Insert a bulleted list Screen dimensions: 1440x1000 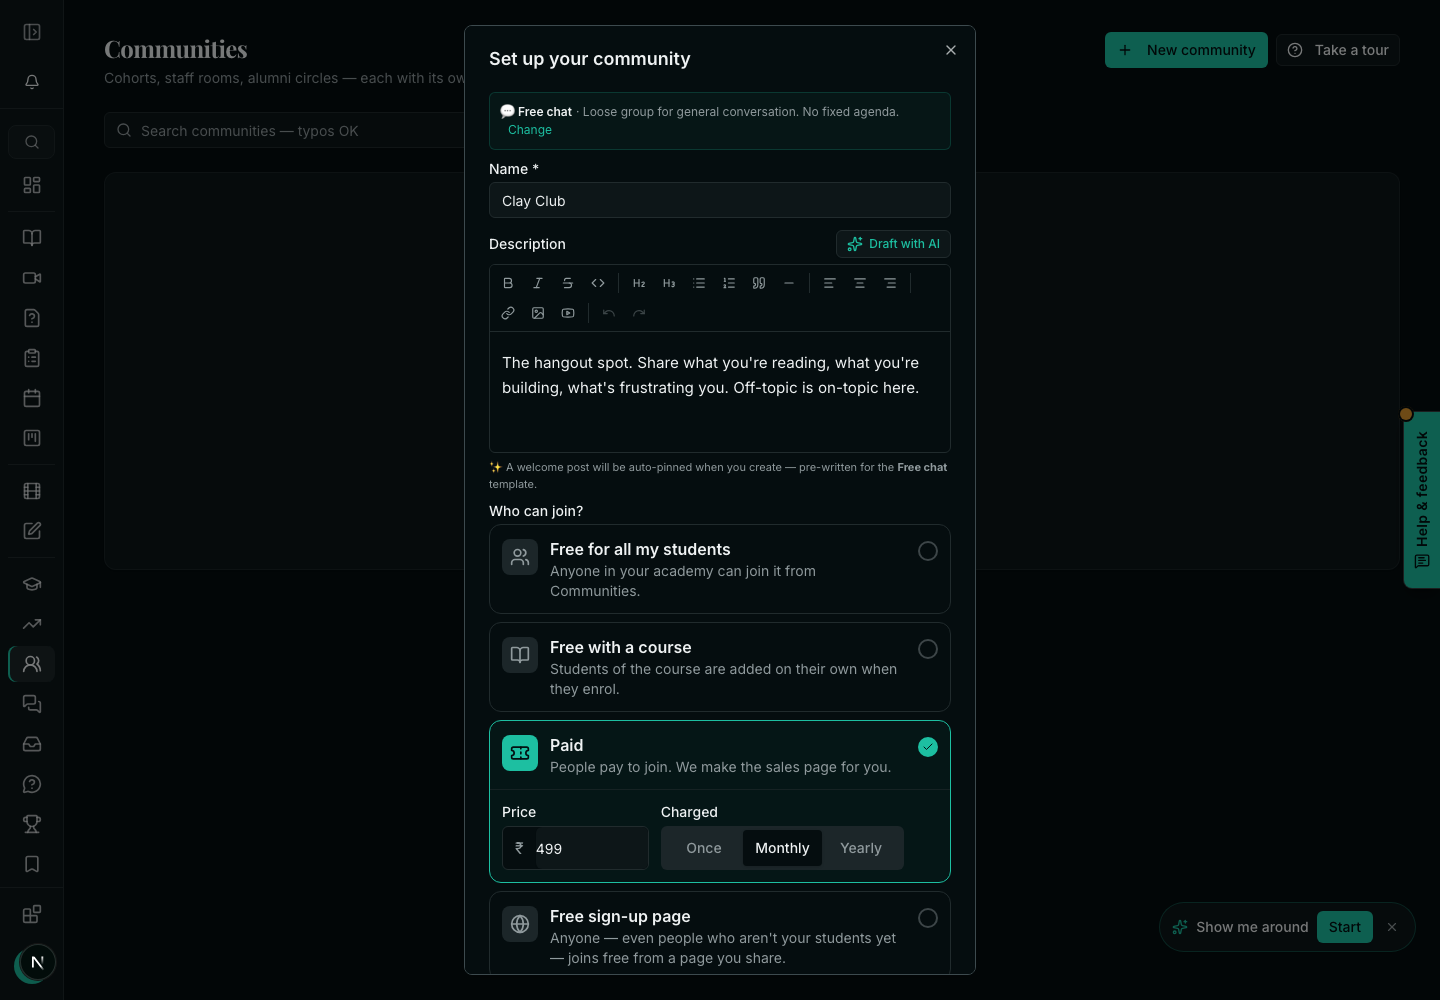[699, 283]
